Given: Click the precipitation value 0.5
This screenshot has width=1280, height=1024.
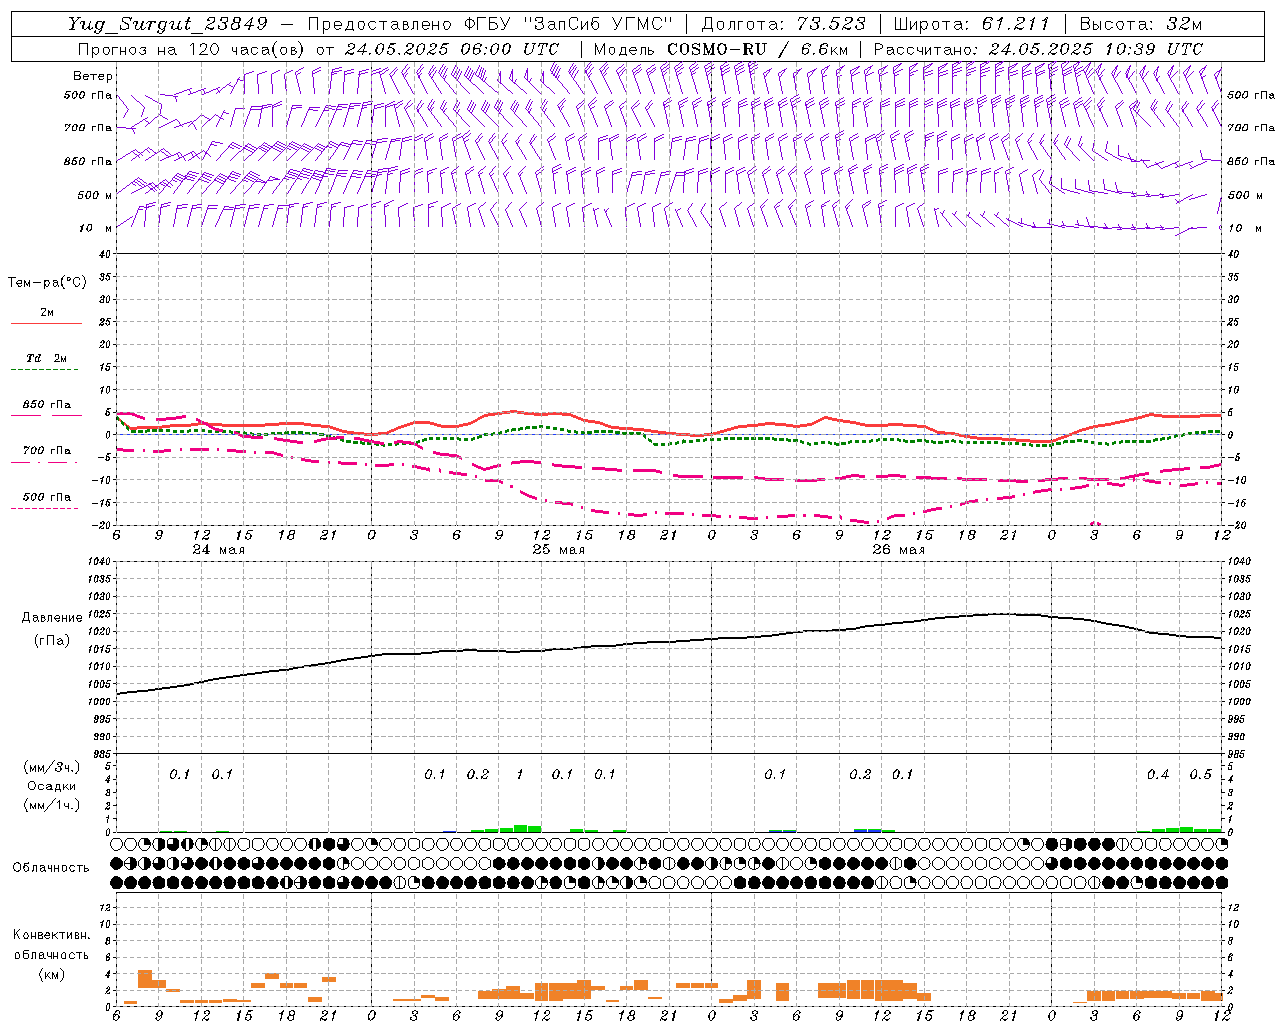Looking at the screenshot, I should tap(1201, 775).
